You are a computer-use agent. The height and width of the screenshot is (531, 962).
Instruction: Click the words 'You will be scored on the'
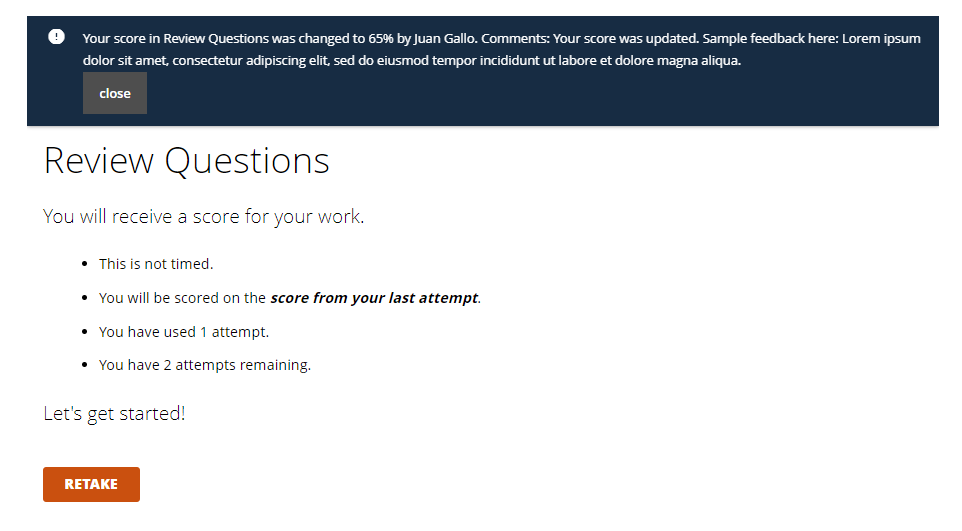182,298
